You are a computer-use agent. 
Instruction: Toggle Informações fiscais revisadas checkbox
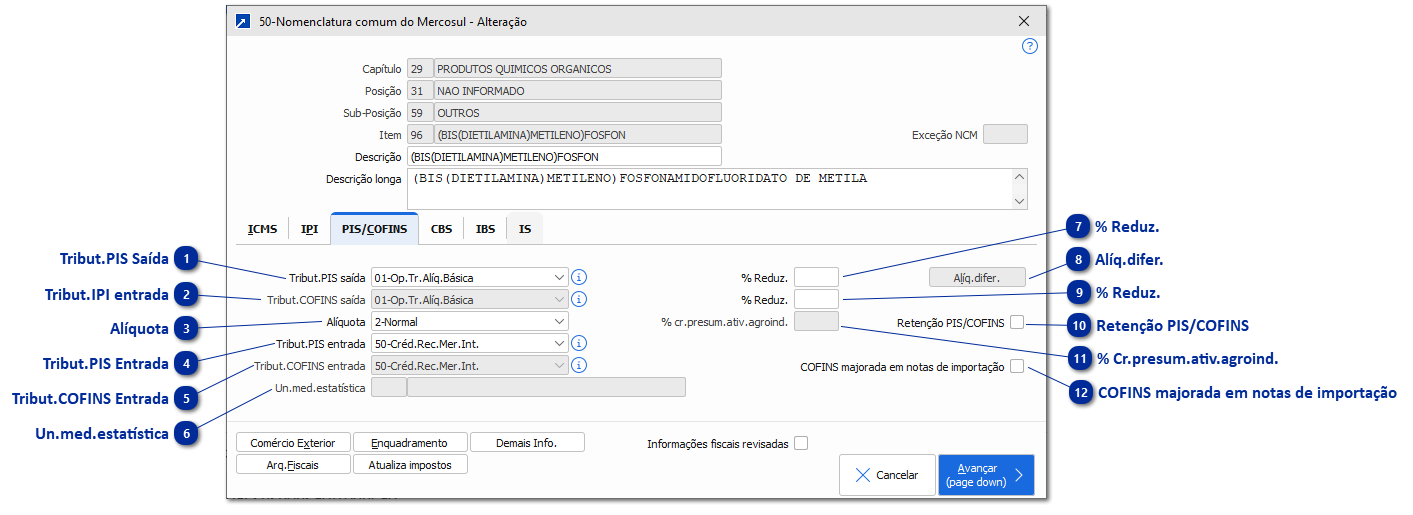(x=800, y=444)
